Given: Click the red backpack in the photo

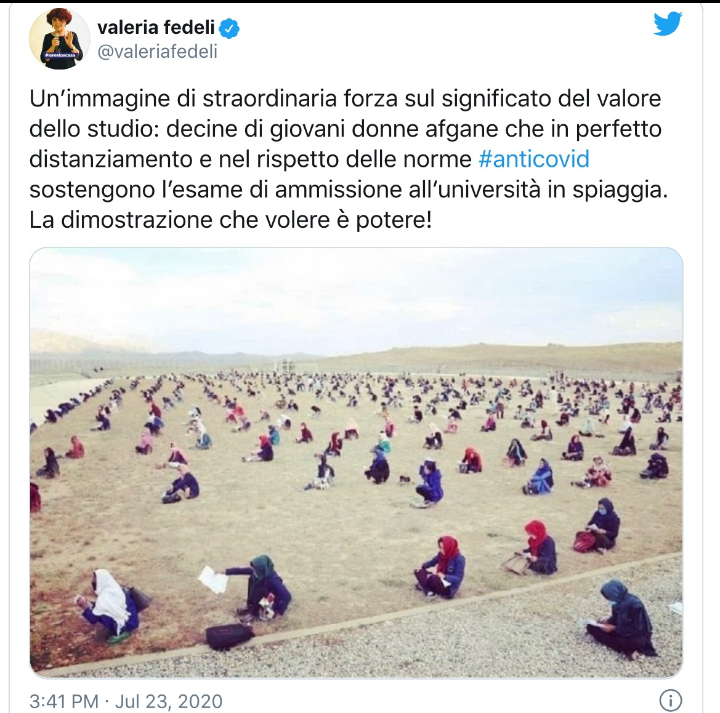Looking at the screenshot, I should click(x=584, y=542).
